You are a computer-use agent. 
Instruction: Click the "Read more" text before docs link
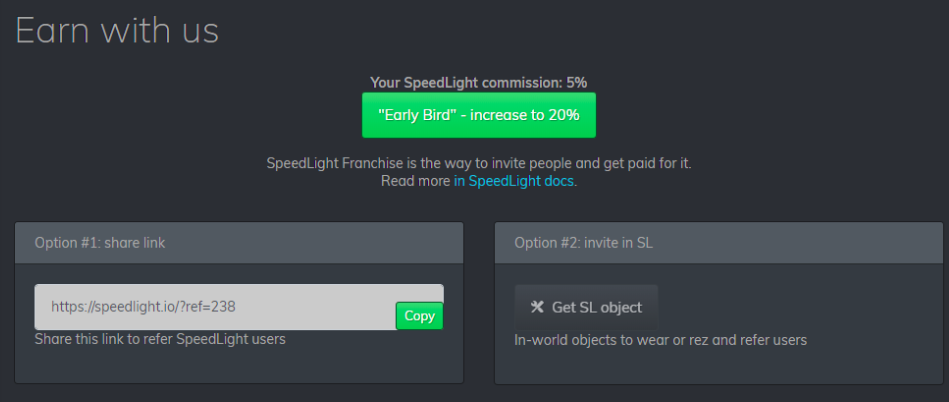point(415,181)
